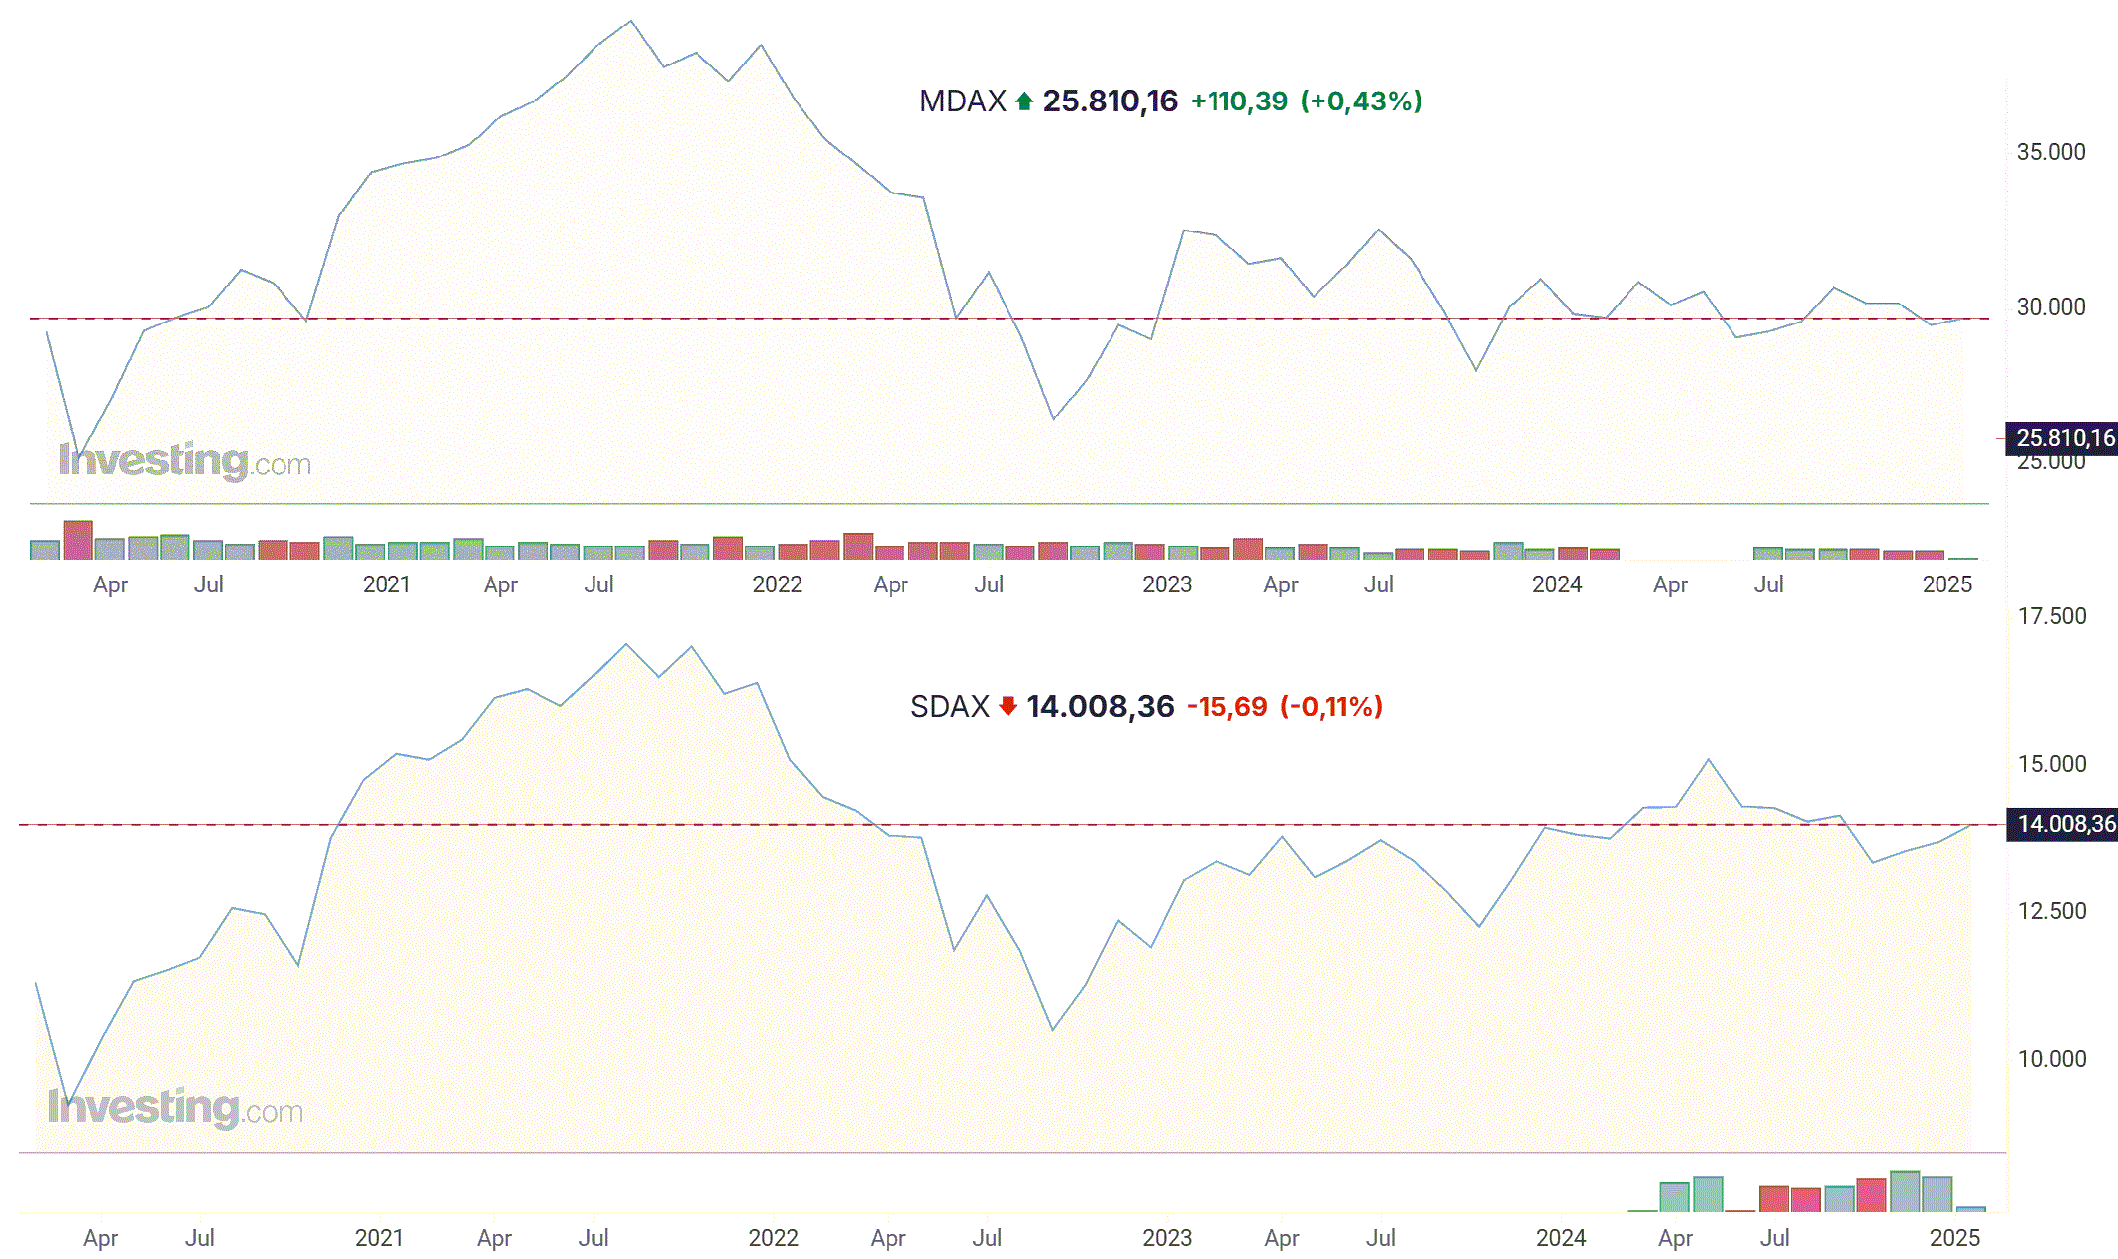Click 2022 on the MDAX time axis

coord(777,584)
